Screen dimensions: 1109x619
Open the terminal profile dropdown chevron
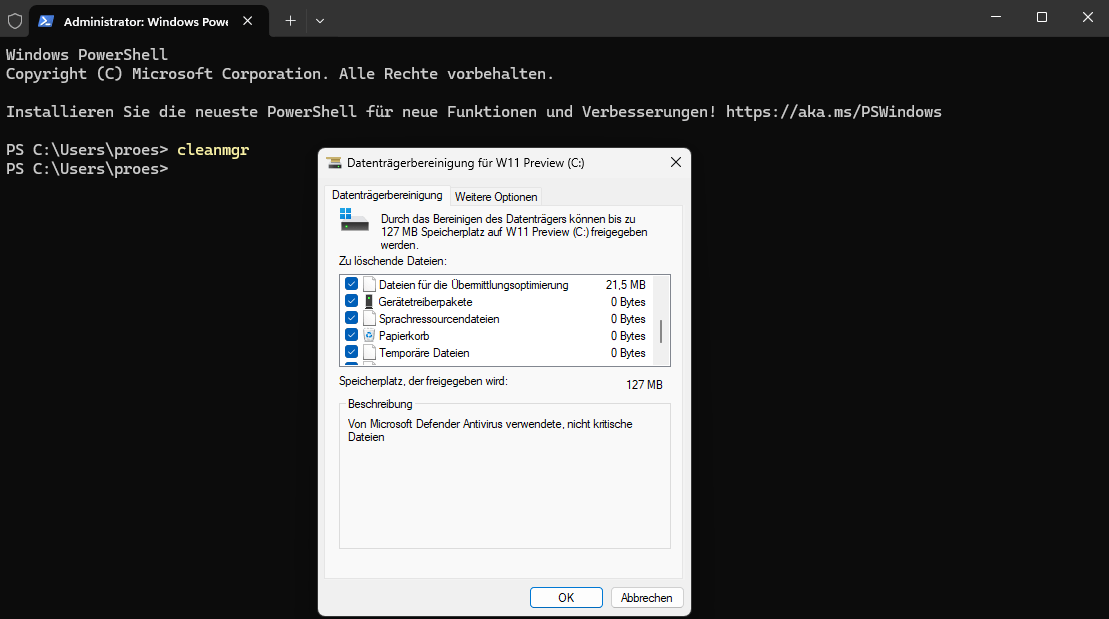click(320, 21)
